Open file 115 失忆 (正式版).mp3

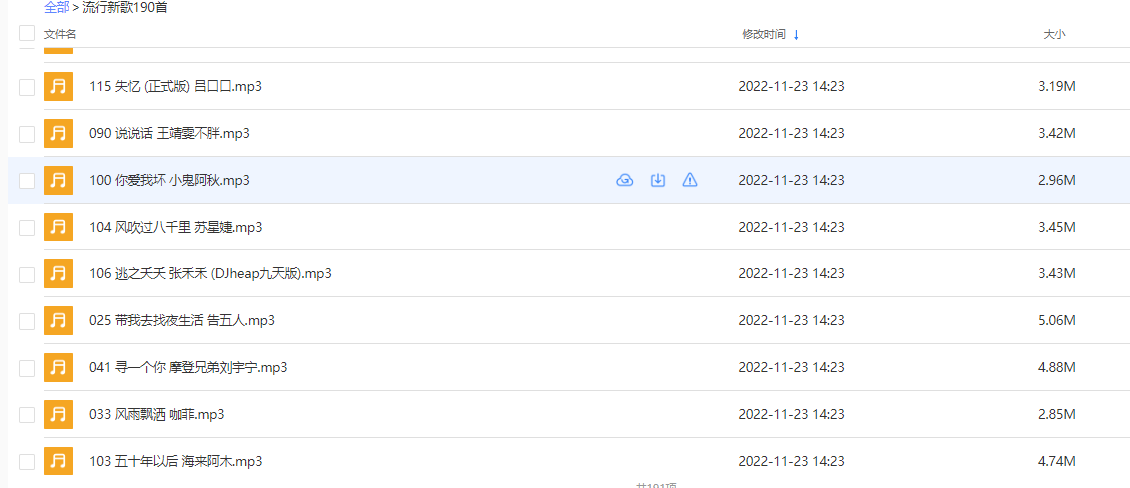(175, 86)
